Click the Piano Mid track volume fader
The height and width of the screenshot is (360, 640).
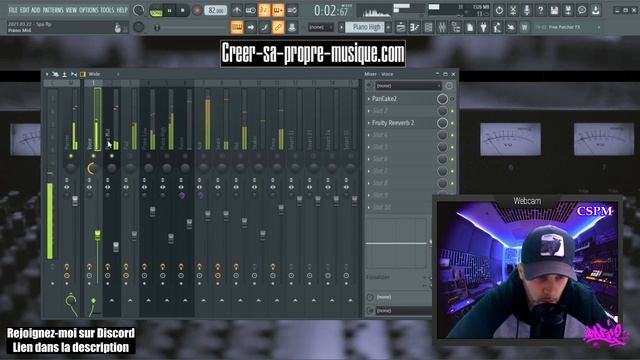point(116,247)
